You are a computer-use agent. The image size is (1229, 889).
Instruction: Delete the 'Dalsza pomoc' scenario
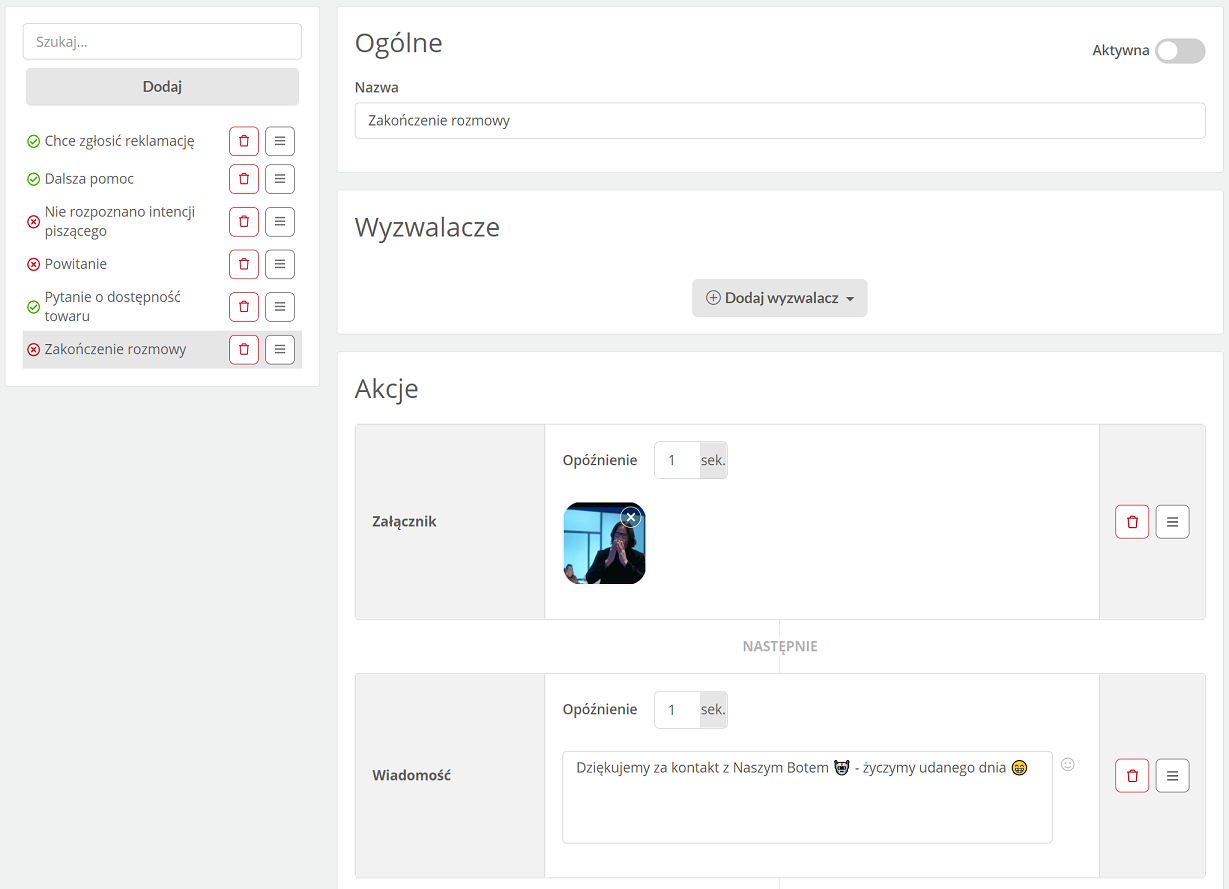(x=244, y=179)
